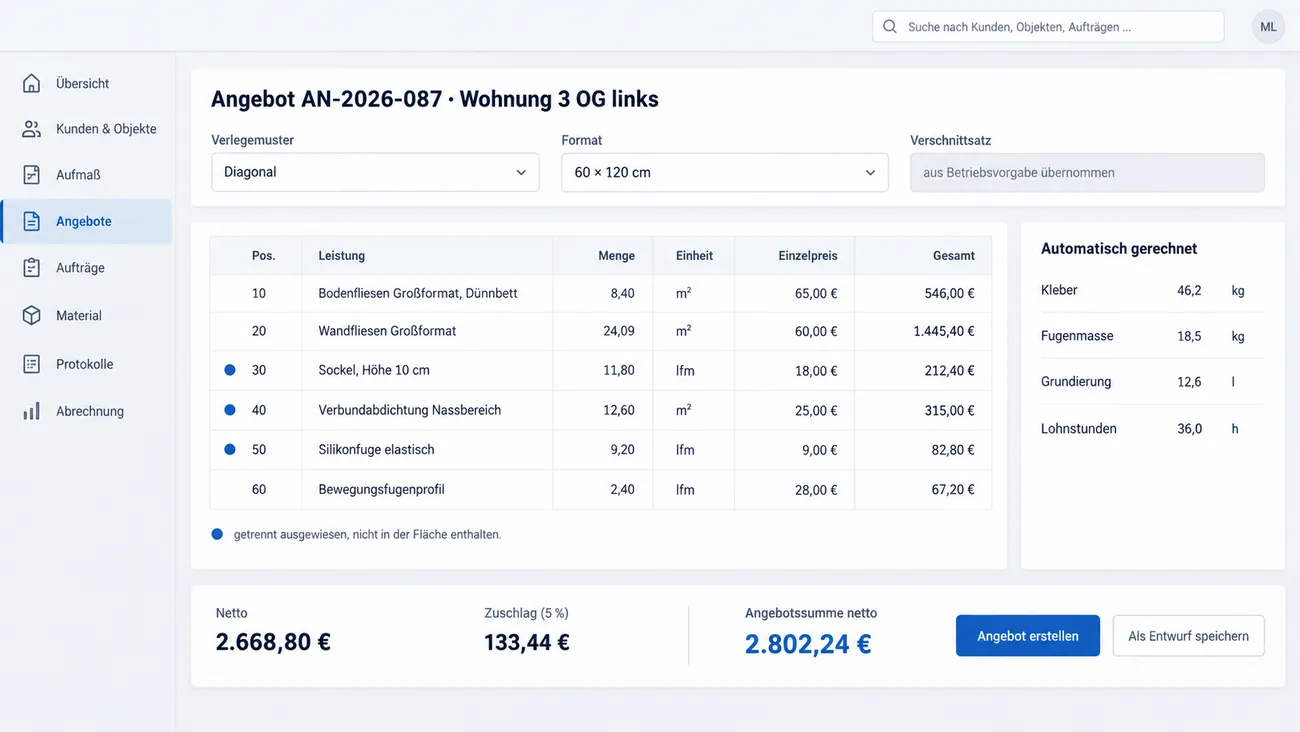
Task: Click the total 1.445,40 €
Action: point(944,331)
